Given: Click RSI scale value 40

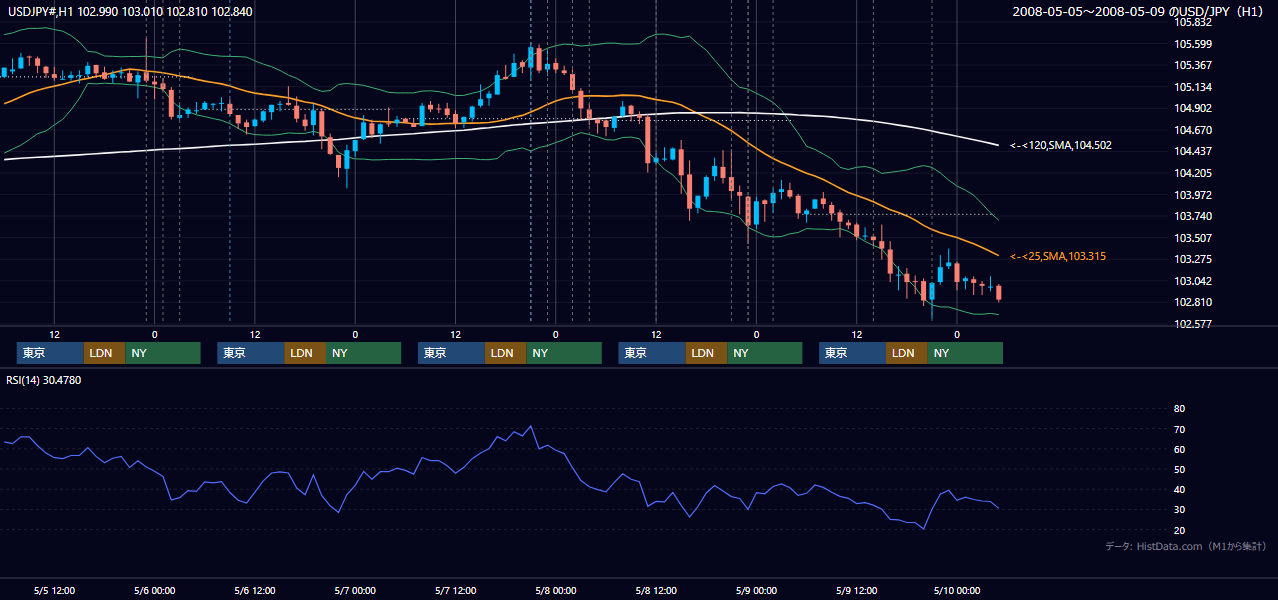Looking at the screenshot, I should (1179, 490).
